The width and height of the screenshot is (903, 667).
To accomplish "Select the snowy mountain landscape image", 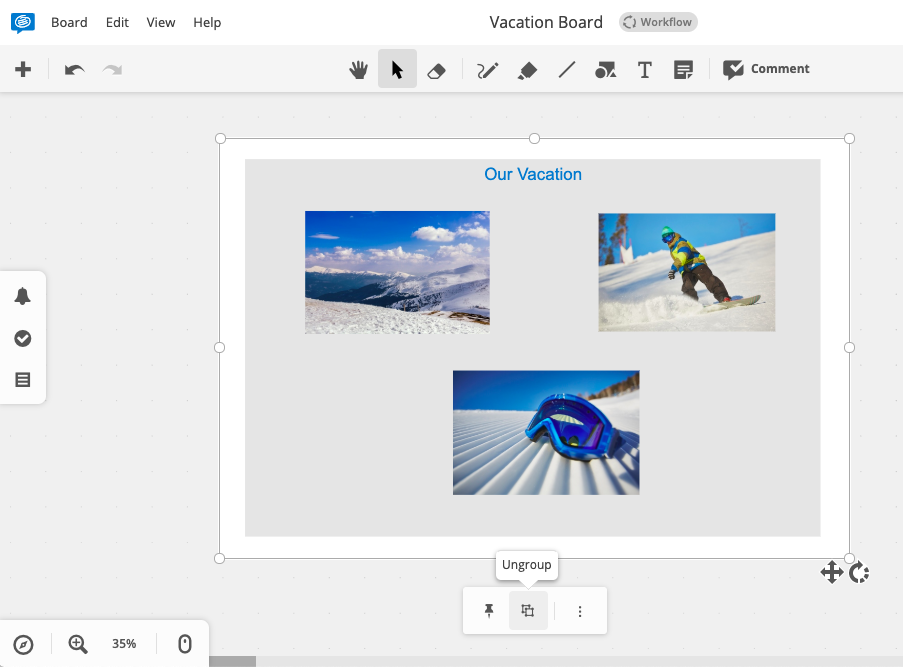I will pos(397,272).
